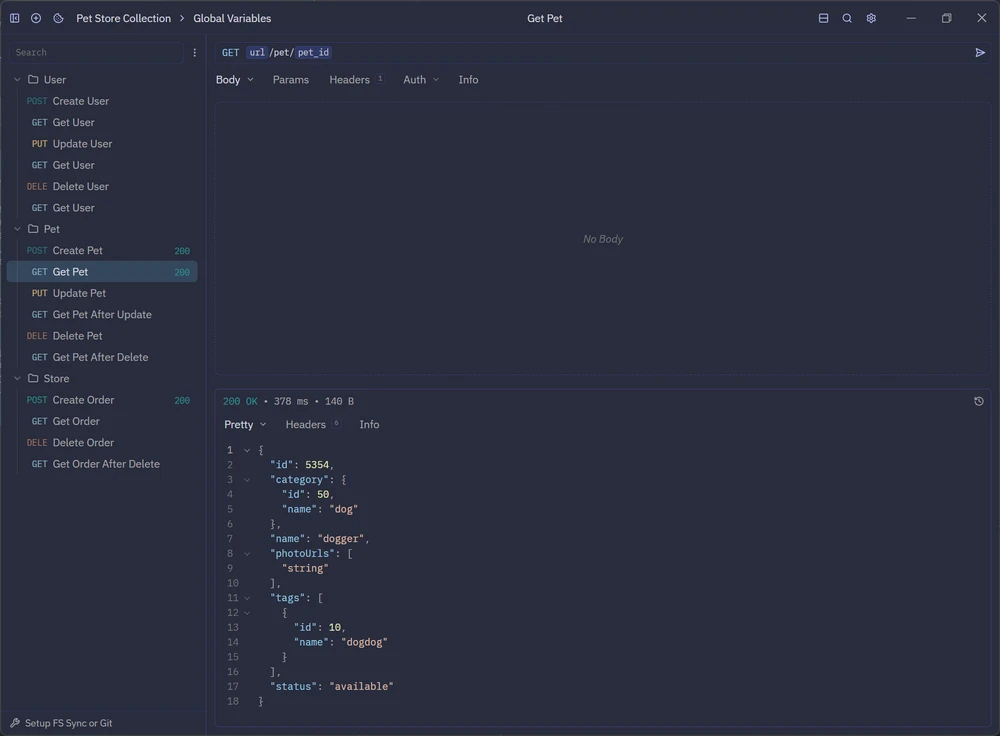Click the 5354 id value
The width and height of the screenshot is (1000, 736).
317,465
